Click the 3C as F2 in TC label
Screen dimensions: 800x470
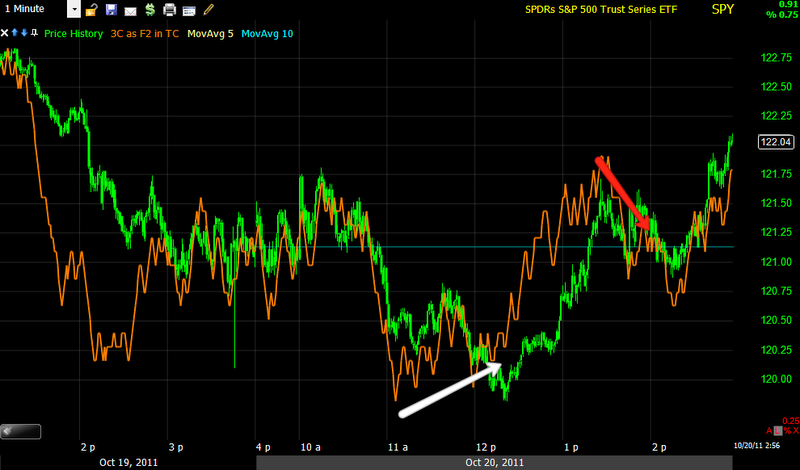(145, 34)
